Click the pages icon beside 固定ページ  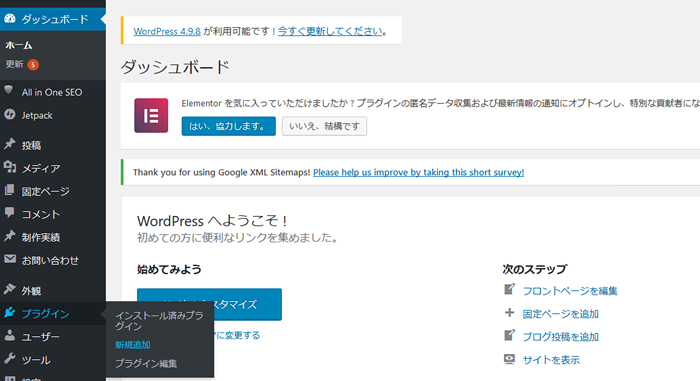point(9,190)
